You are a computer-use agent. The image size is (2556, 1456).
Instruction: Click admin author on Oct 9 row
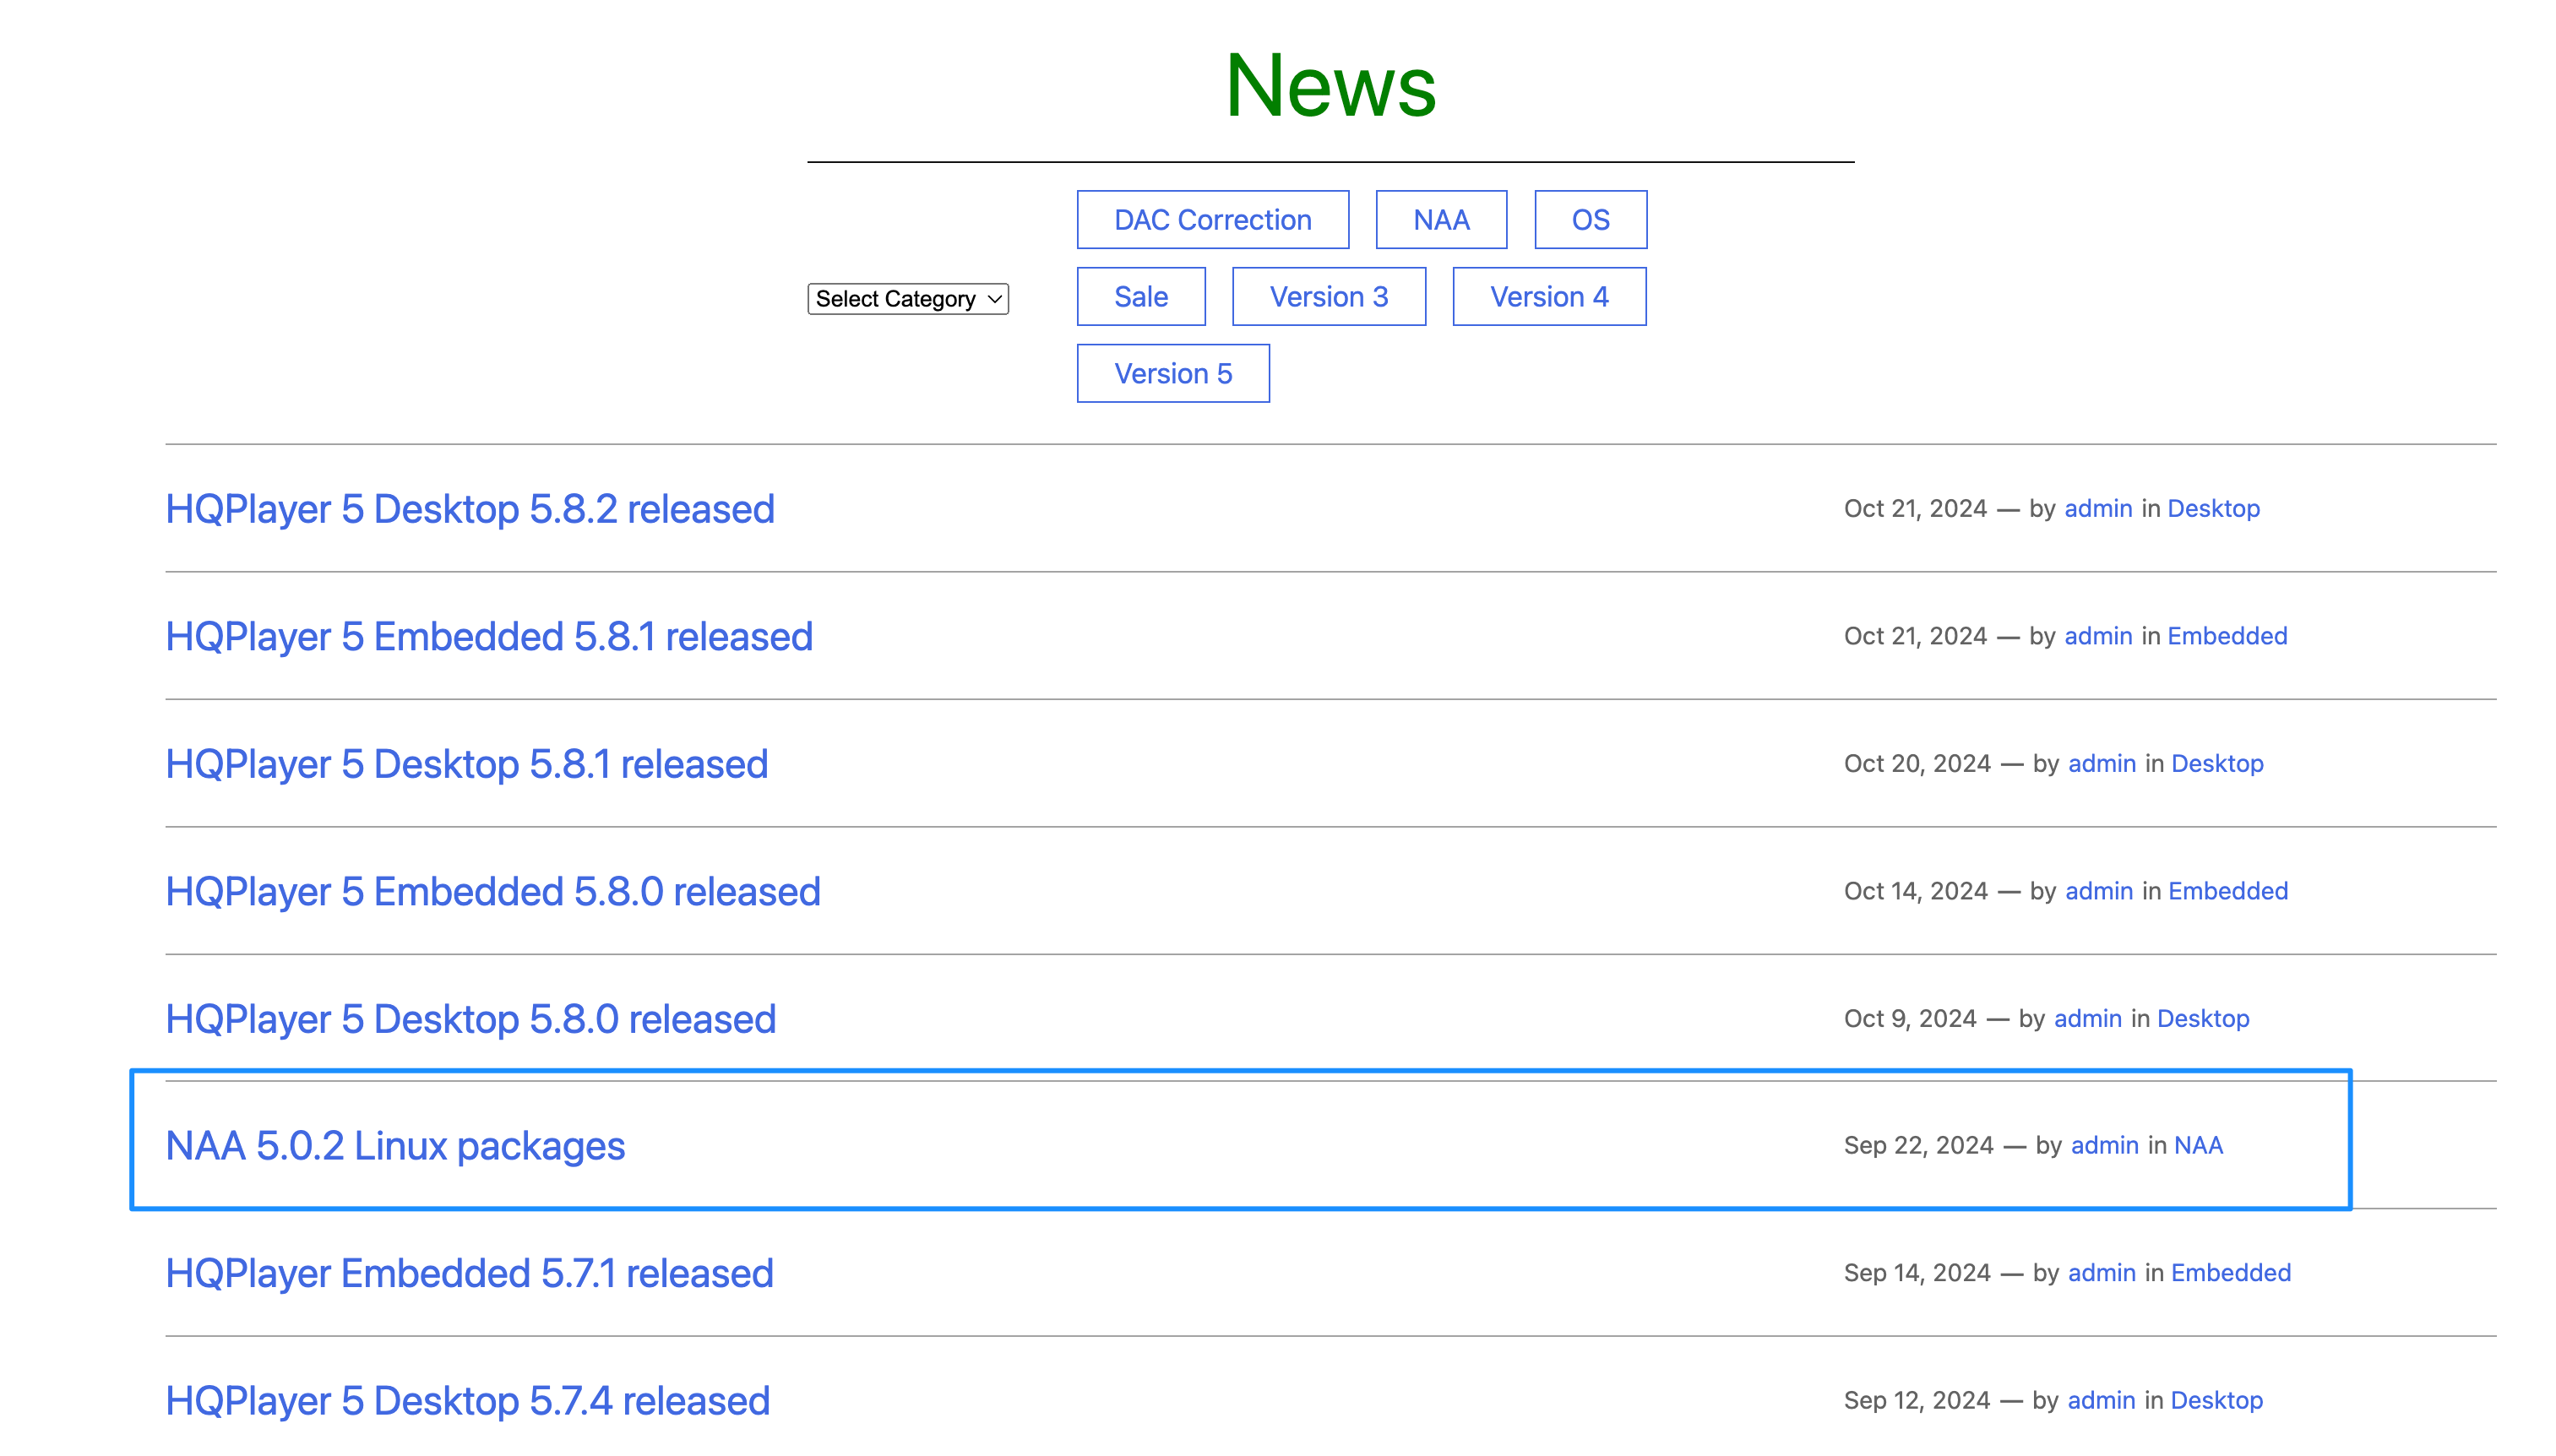pyautogui.click(x=2088, y=1018)
